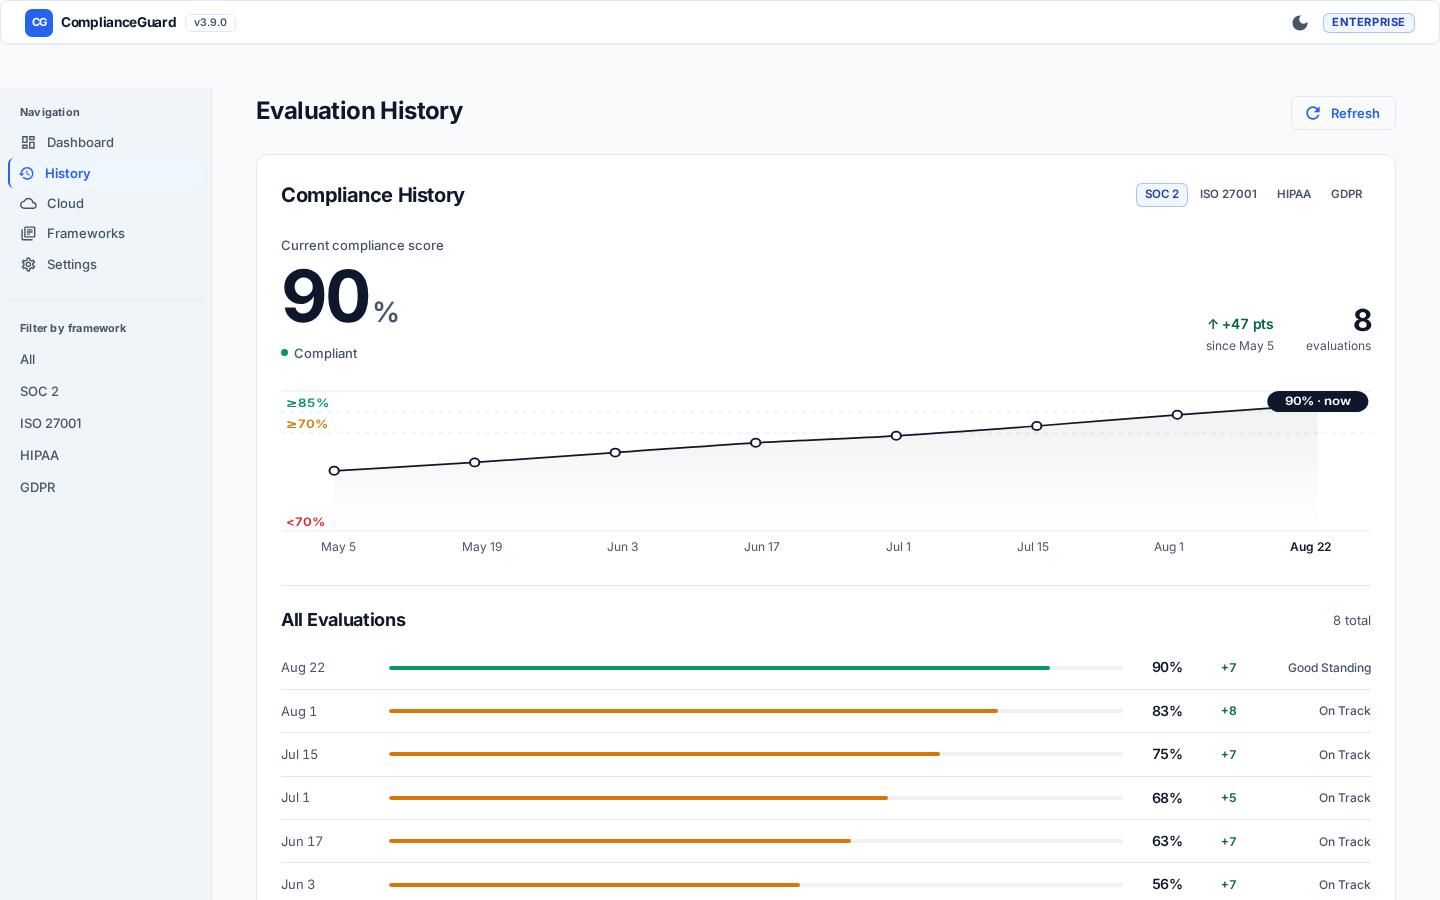
Task: Filter by ISO 27001 in sidebar
Action: click(106, 423)
